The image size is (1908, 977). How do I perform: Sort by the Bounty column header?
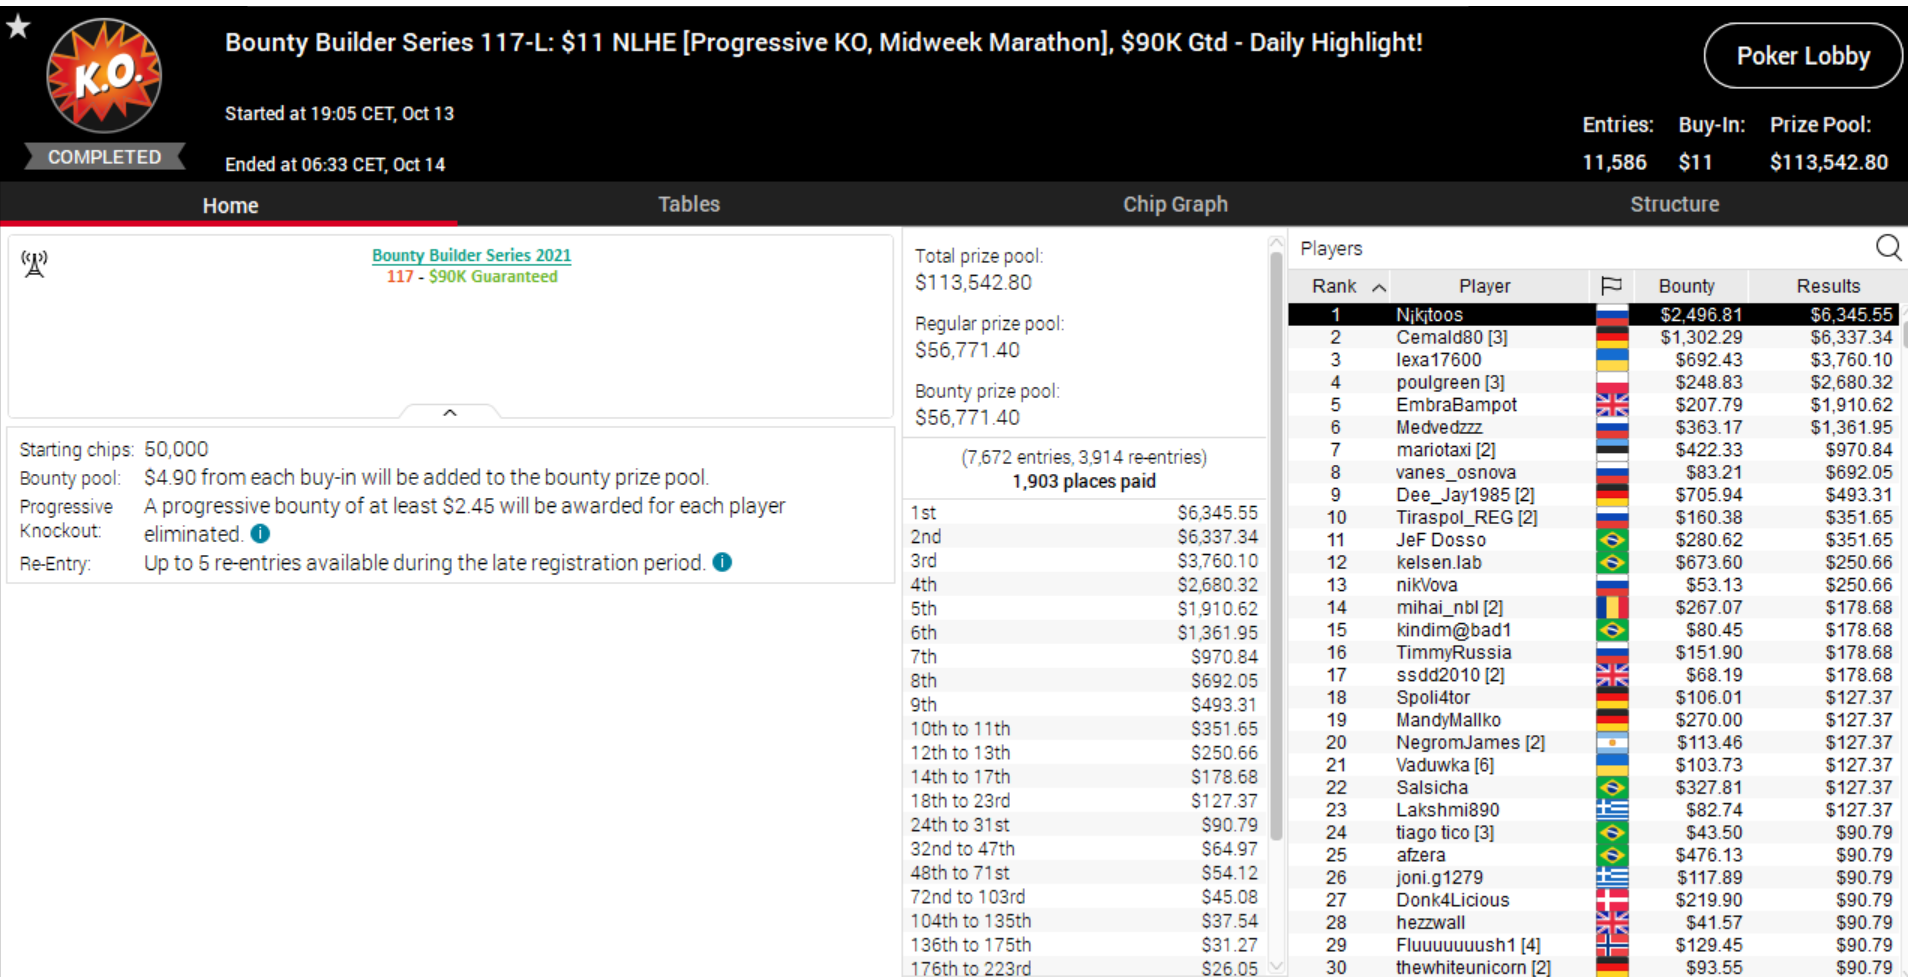(1686, 286)
